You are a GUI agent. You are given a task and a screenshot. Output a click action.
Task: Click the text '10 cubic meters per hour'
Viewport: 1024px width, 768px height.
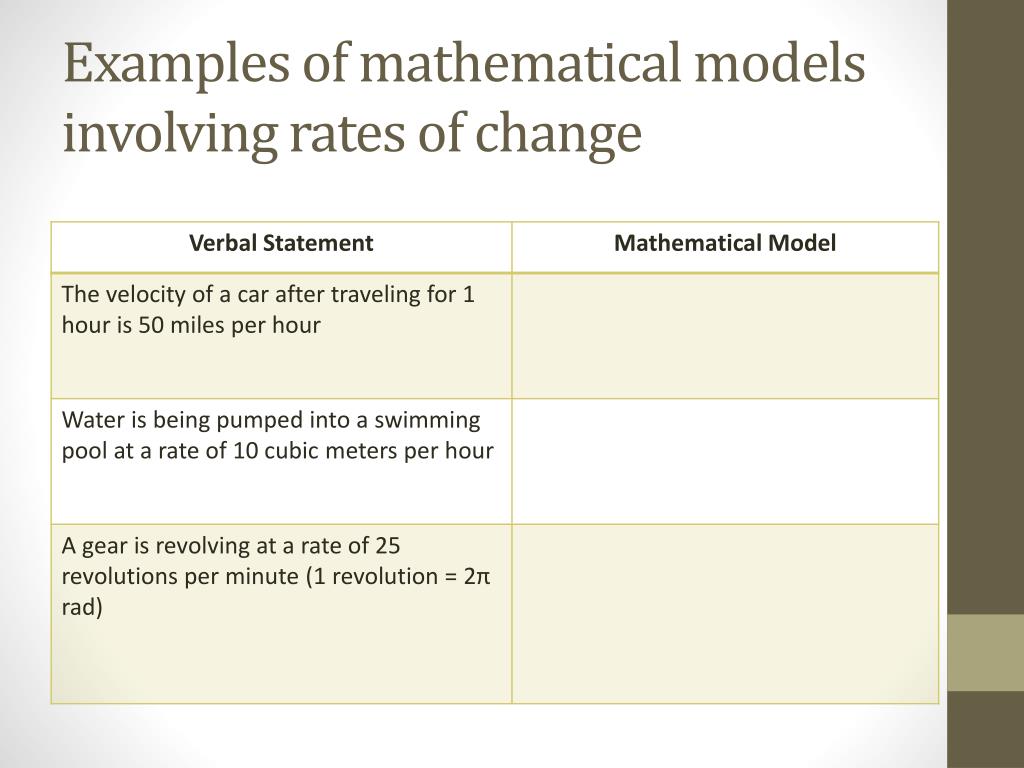[x=363, y=451]
